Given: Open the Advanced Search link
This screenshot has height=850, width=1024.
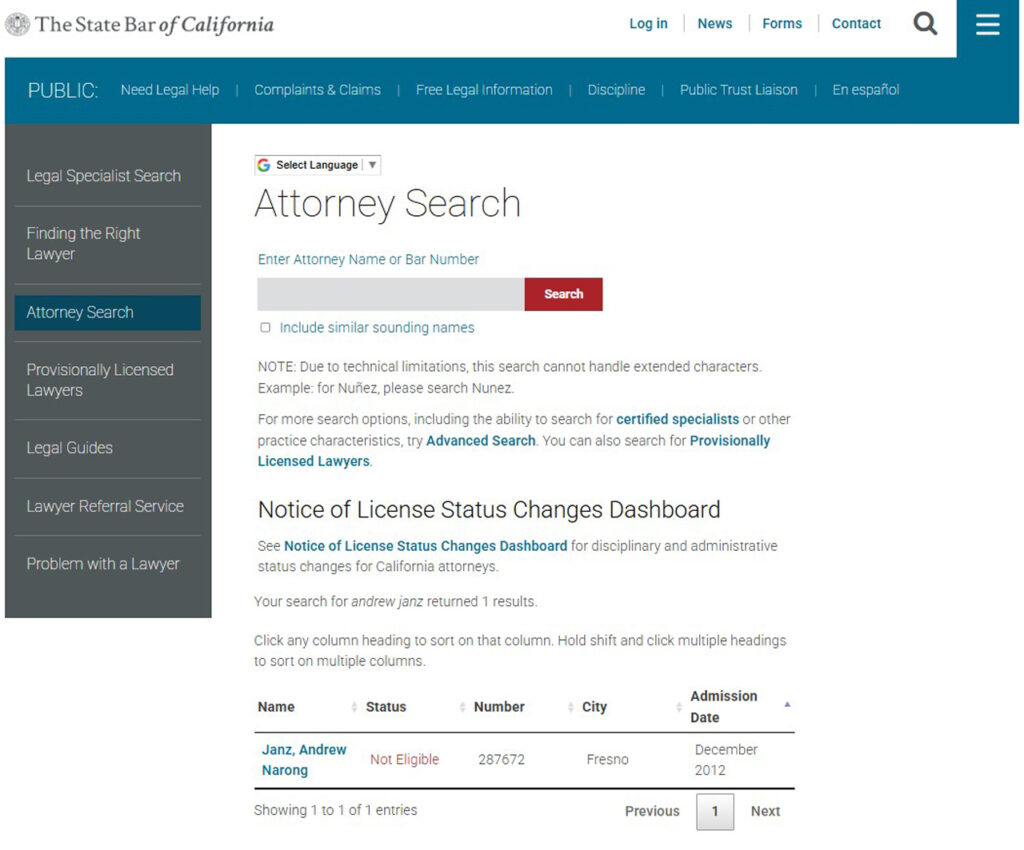Looking at the screenshot, I should [480, 440].
